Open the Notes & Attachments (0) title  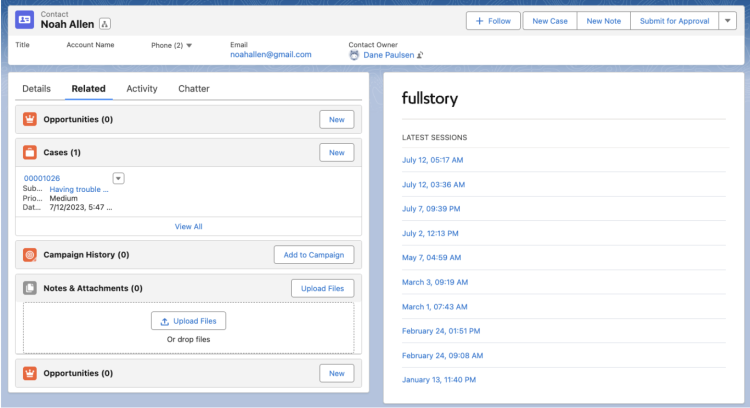click(93, 288)
